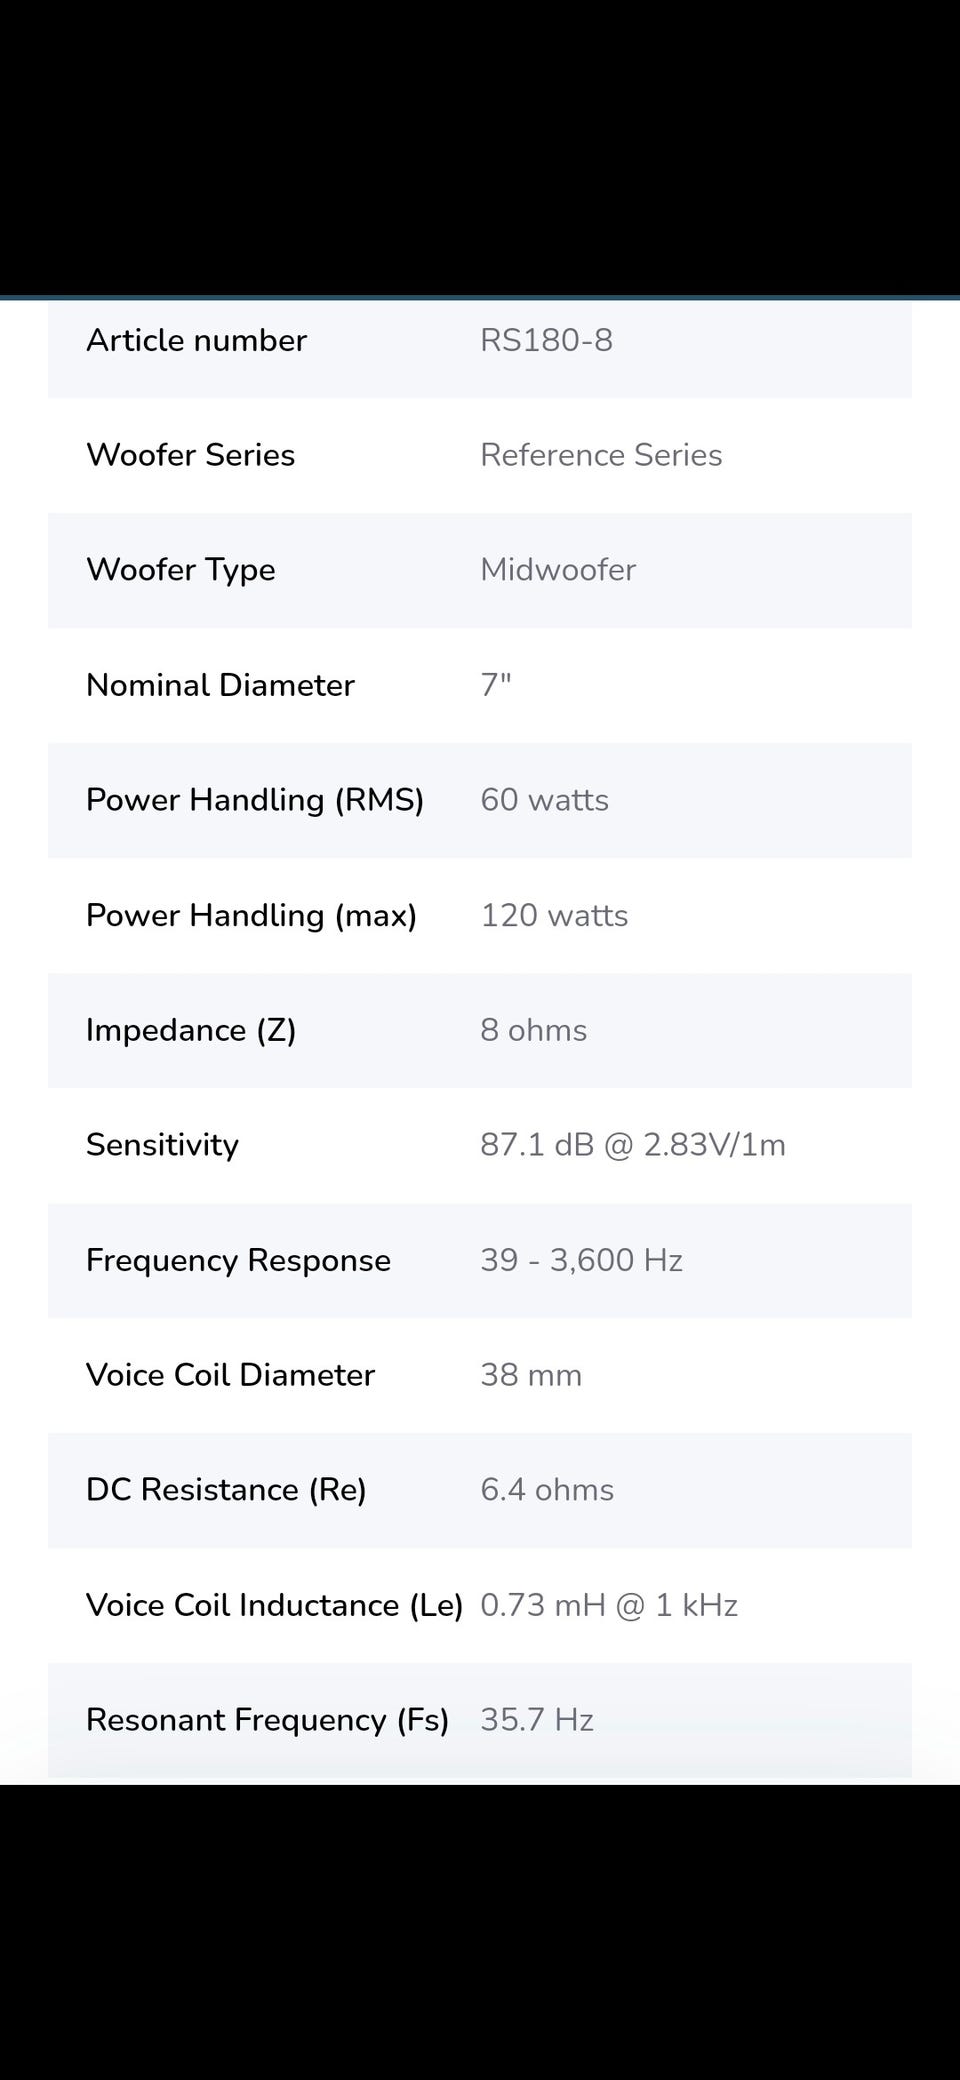Click the 60 watts value
Viewport: 960px width, 2080px height.
click(x=544, y=800)
